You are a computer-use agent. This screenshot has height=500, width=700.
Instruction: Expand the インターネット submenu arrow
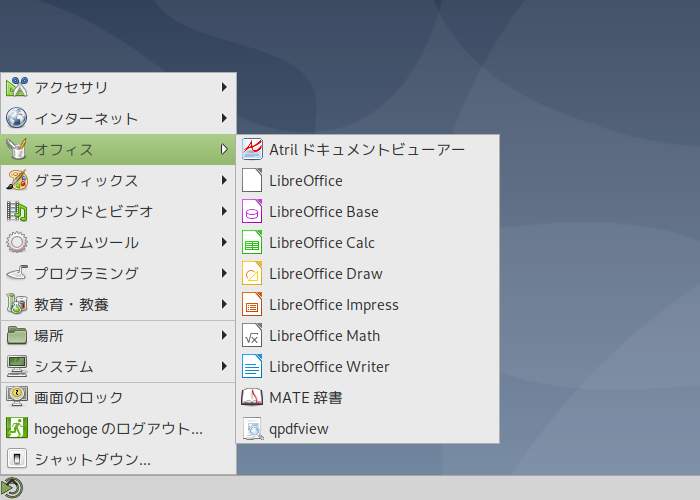coord(224,118)
